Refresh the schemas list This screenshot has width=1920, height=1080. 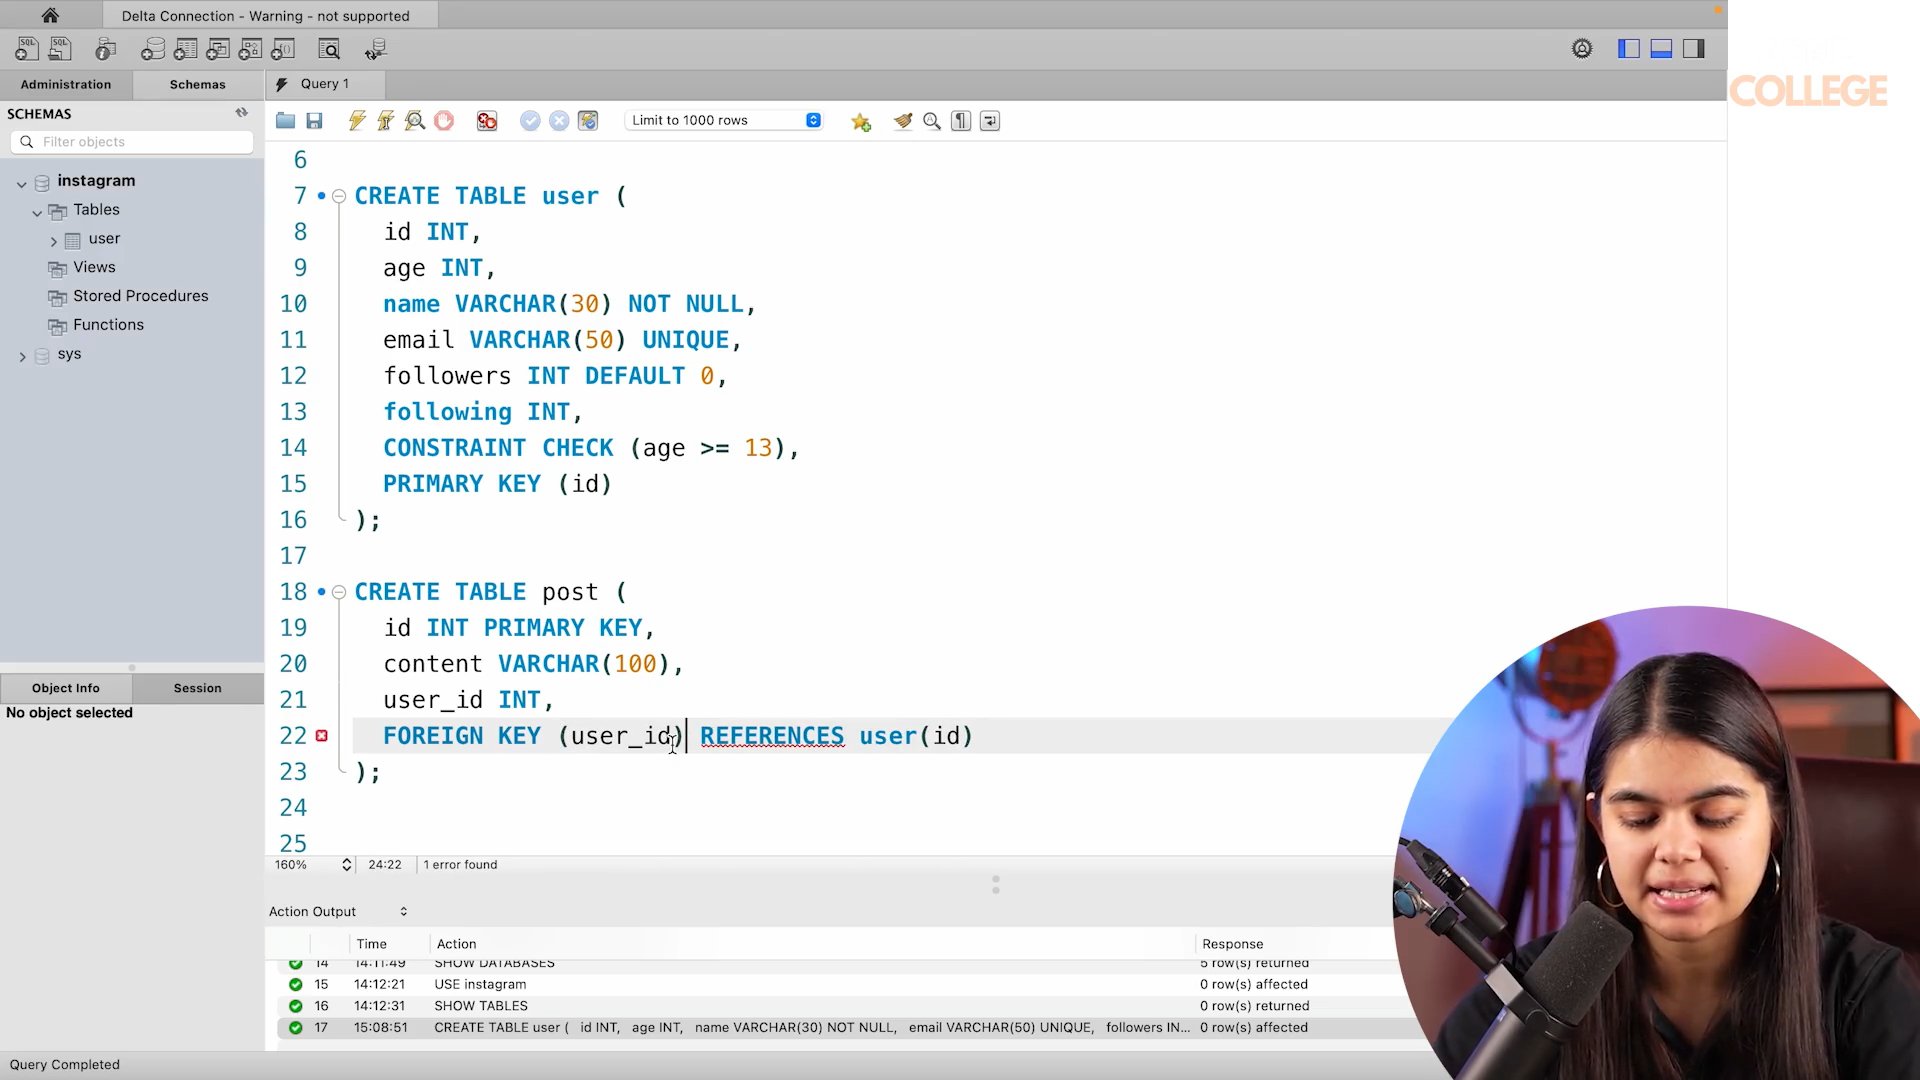(x=241, y=113)
